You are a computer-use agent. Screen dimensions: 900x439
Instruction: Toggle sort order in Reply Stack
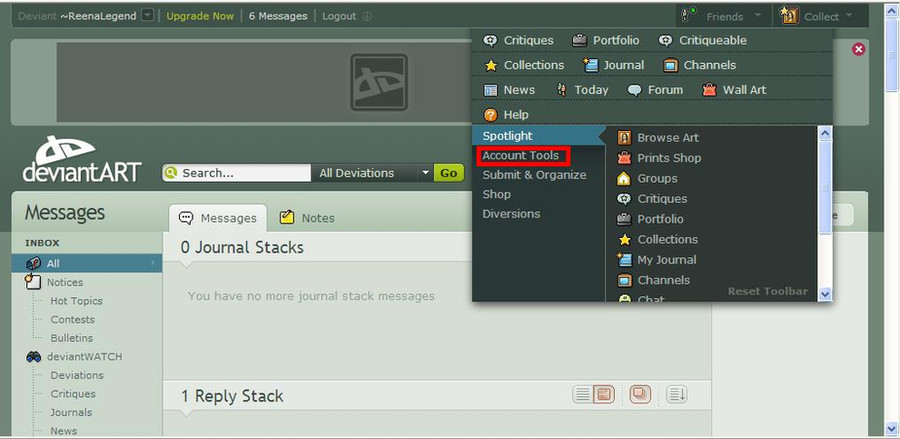coord(677,395)
